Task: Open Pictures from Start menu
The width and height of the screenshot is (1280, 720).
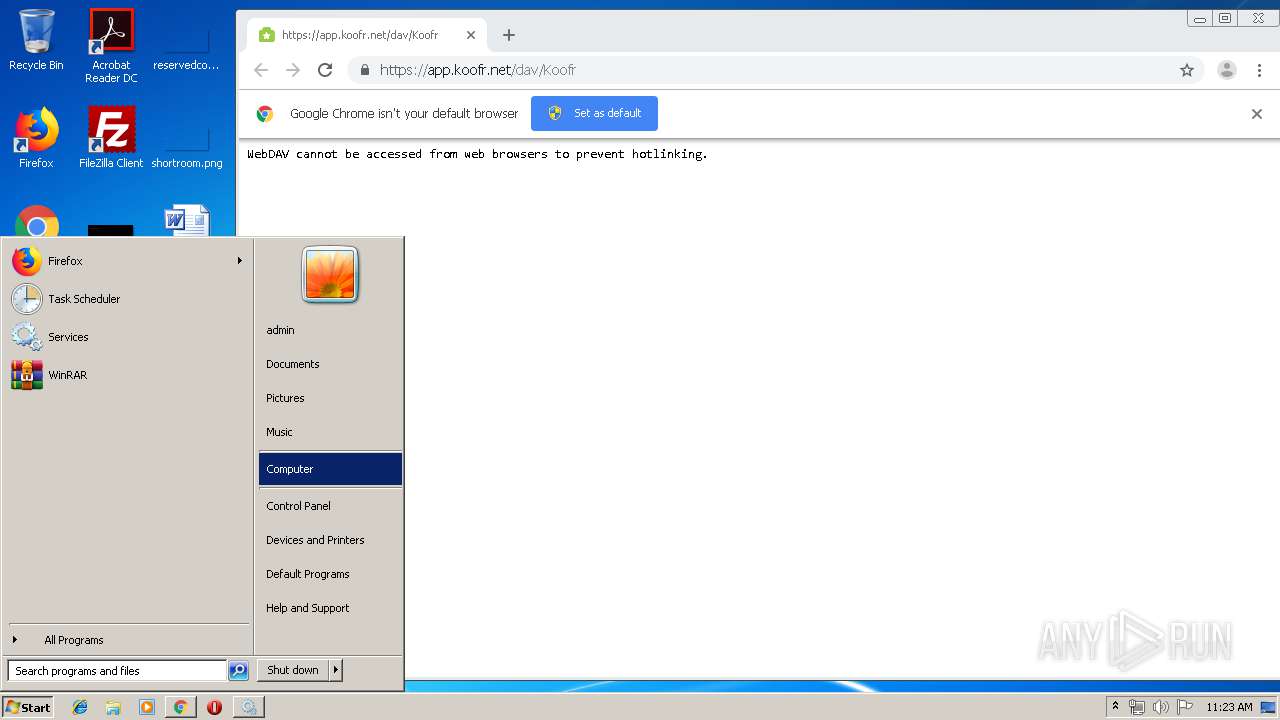Action: coord(330,398)
